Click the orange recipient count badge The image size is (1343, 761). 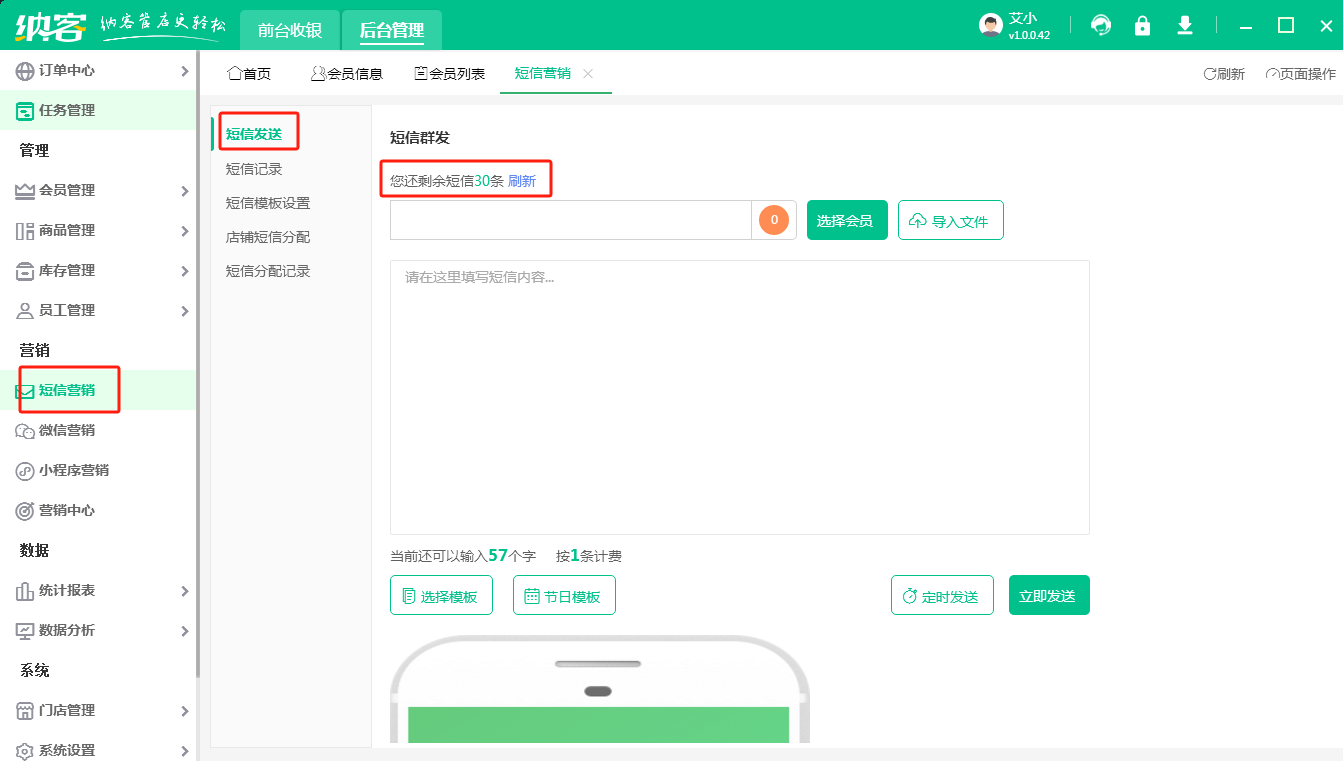(x=774, y=220)
